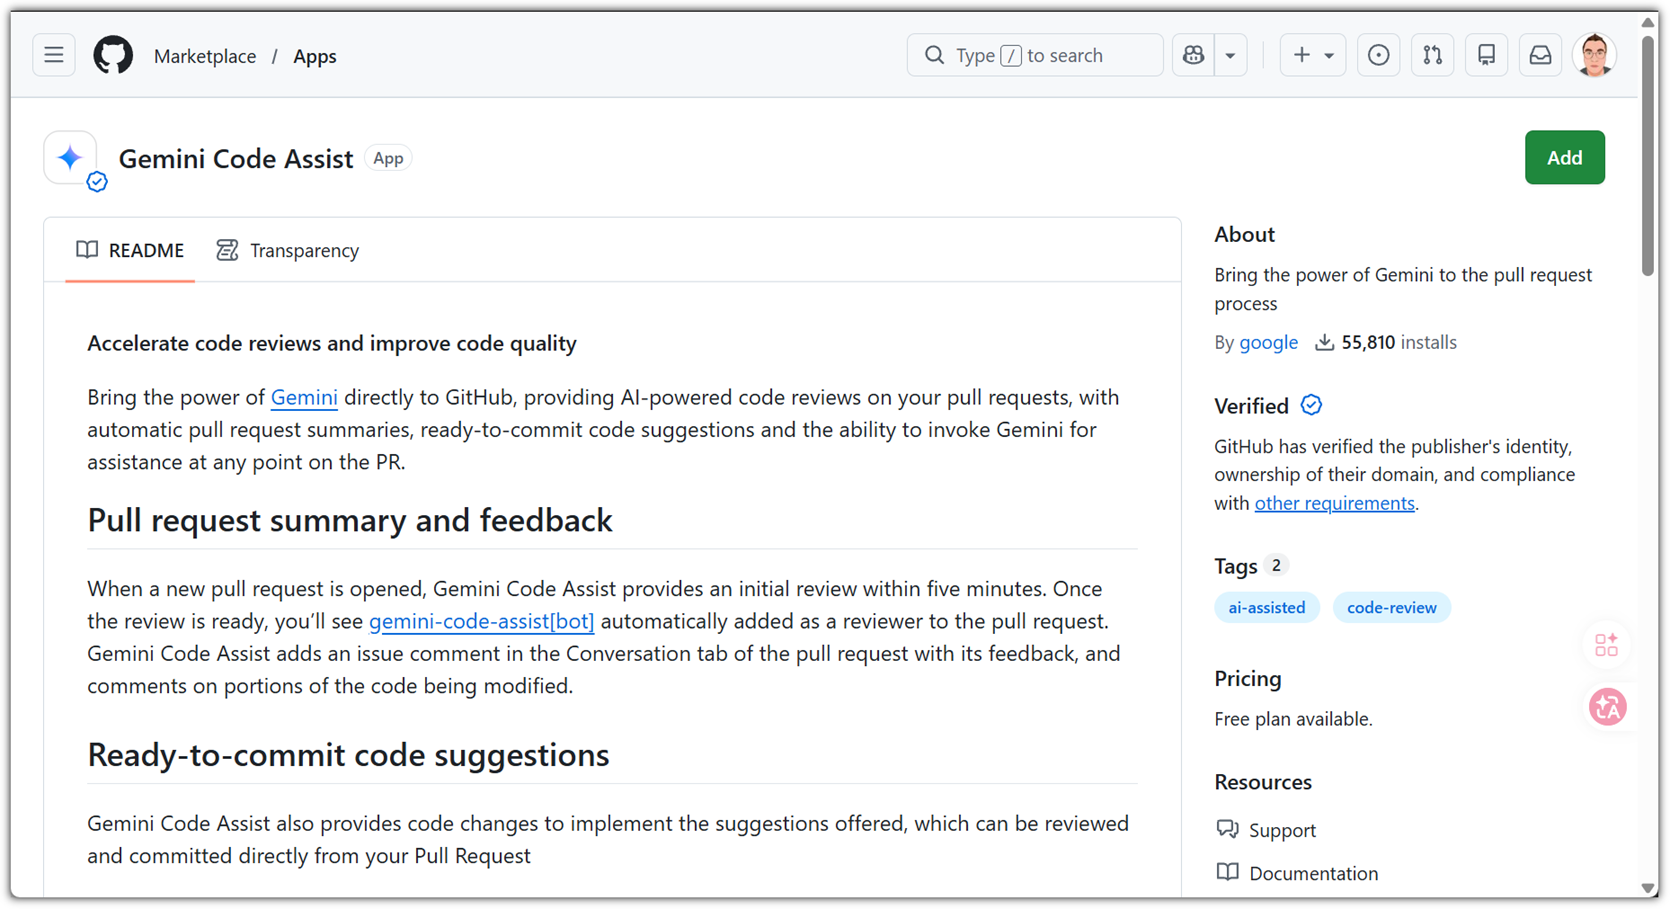The height and width of the screenshot is (909, 1670).
Task: Go to GitHub homepage via Octocat logo
Action: coord(113,56)
